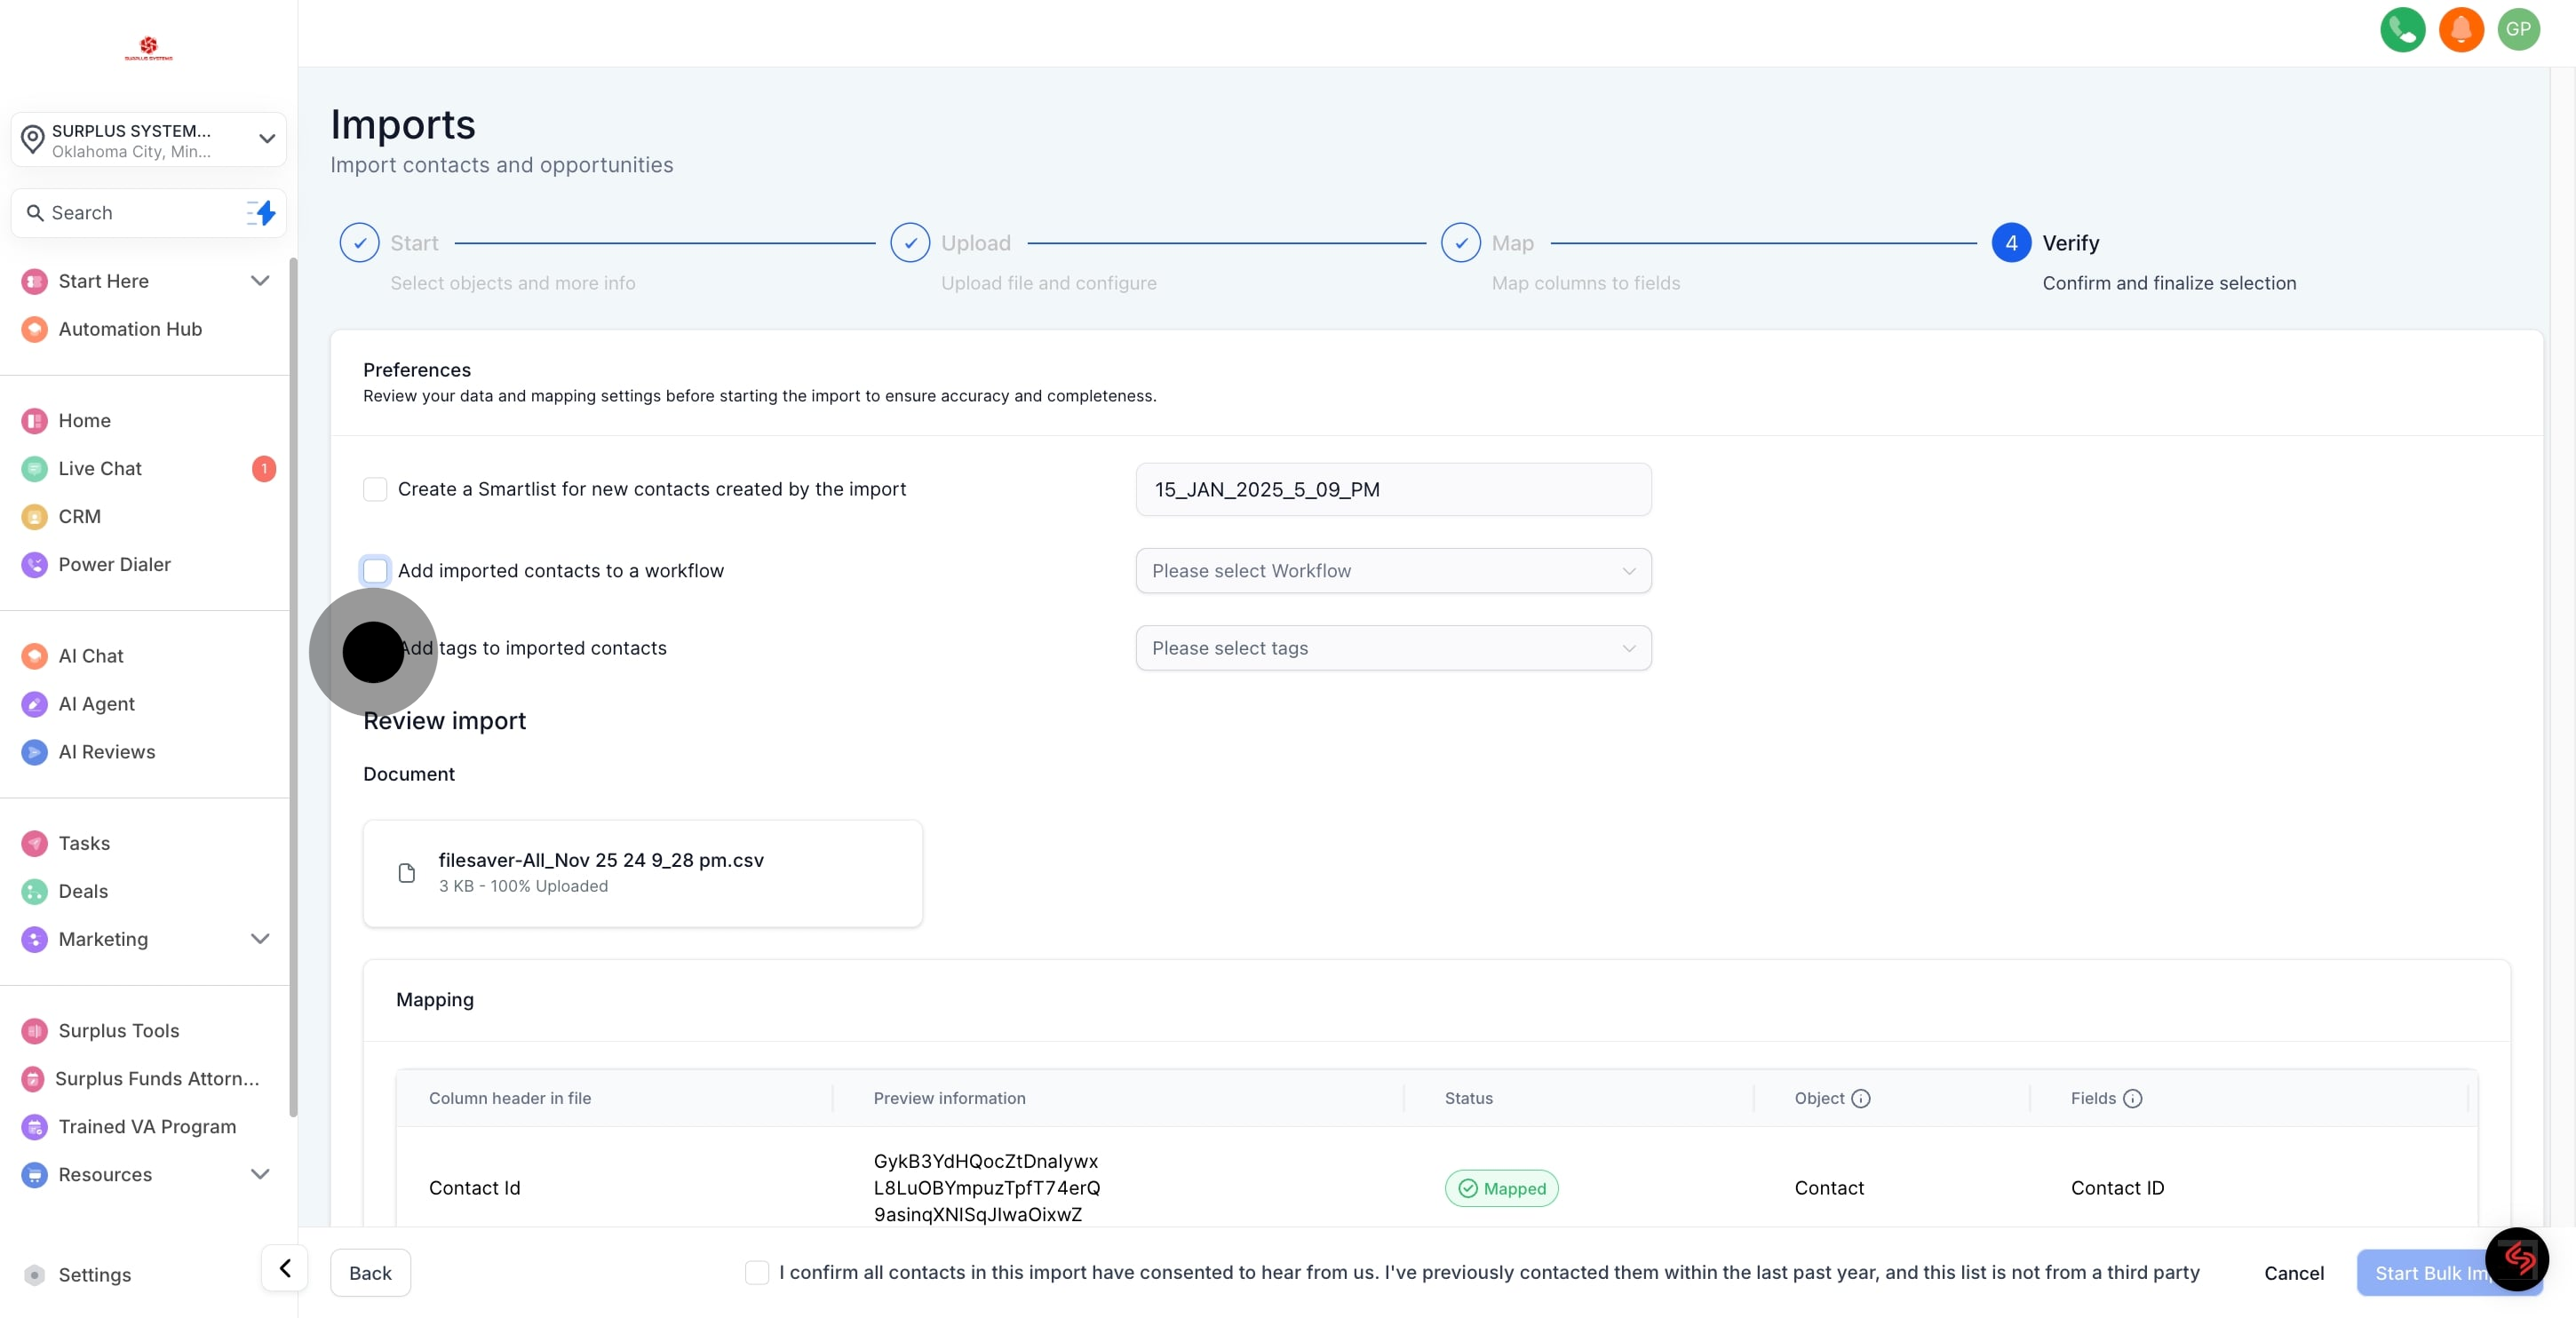Click the Smartlist name input field
Viewport: 2576px width, 1318px height.
point(1392,490)
